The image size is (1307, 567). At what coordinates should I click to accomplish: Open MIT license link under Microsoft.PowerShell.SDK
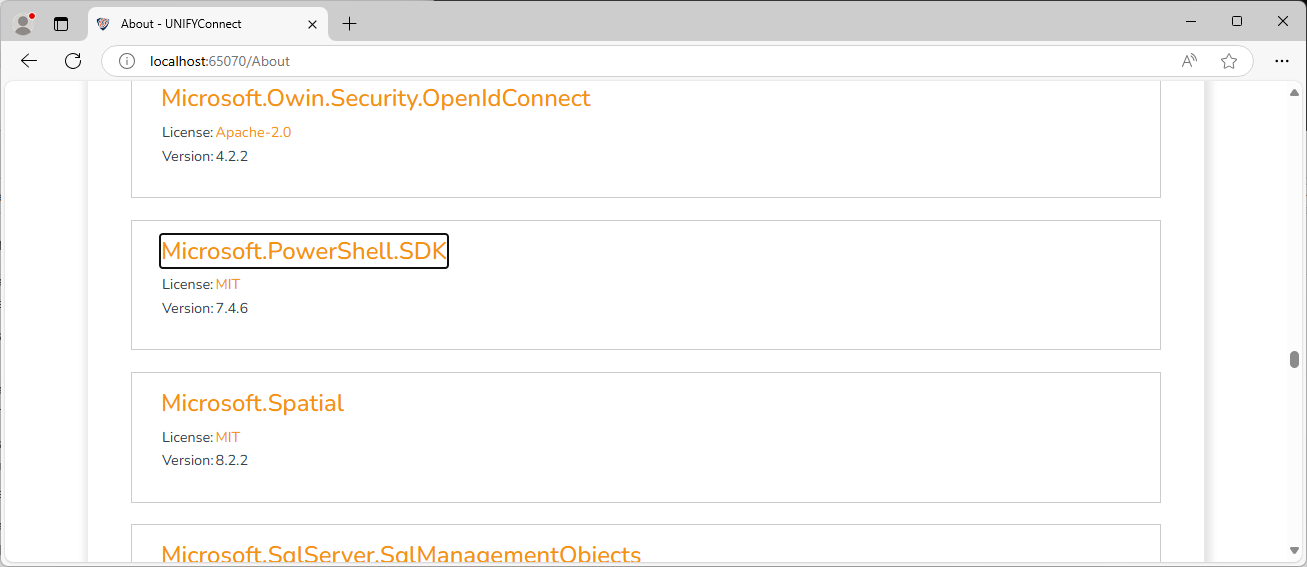click(228, 284)
